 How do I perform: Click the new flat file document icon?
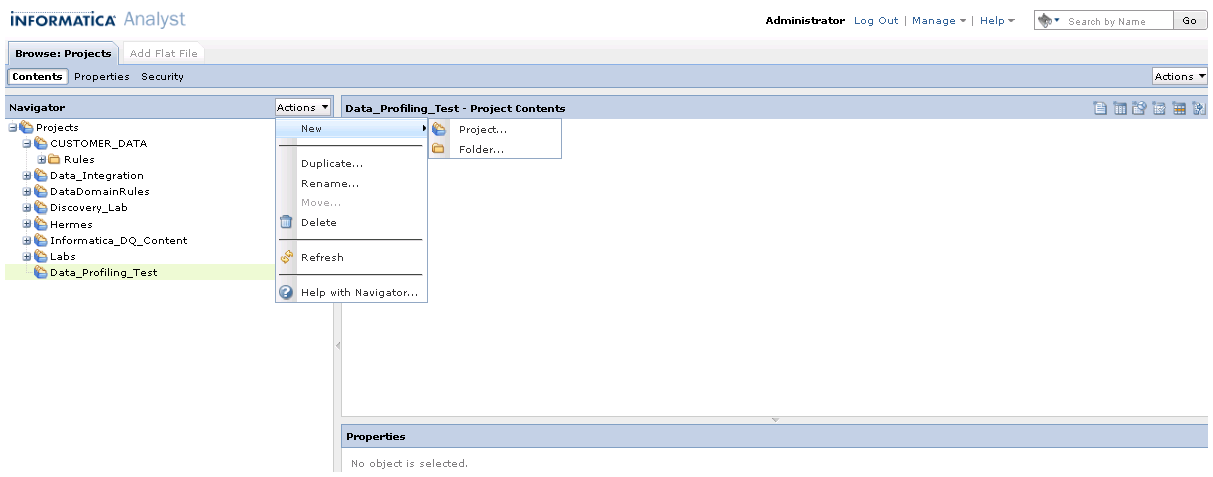tap(1100, 108)
